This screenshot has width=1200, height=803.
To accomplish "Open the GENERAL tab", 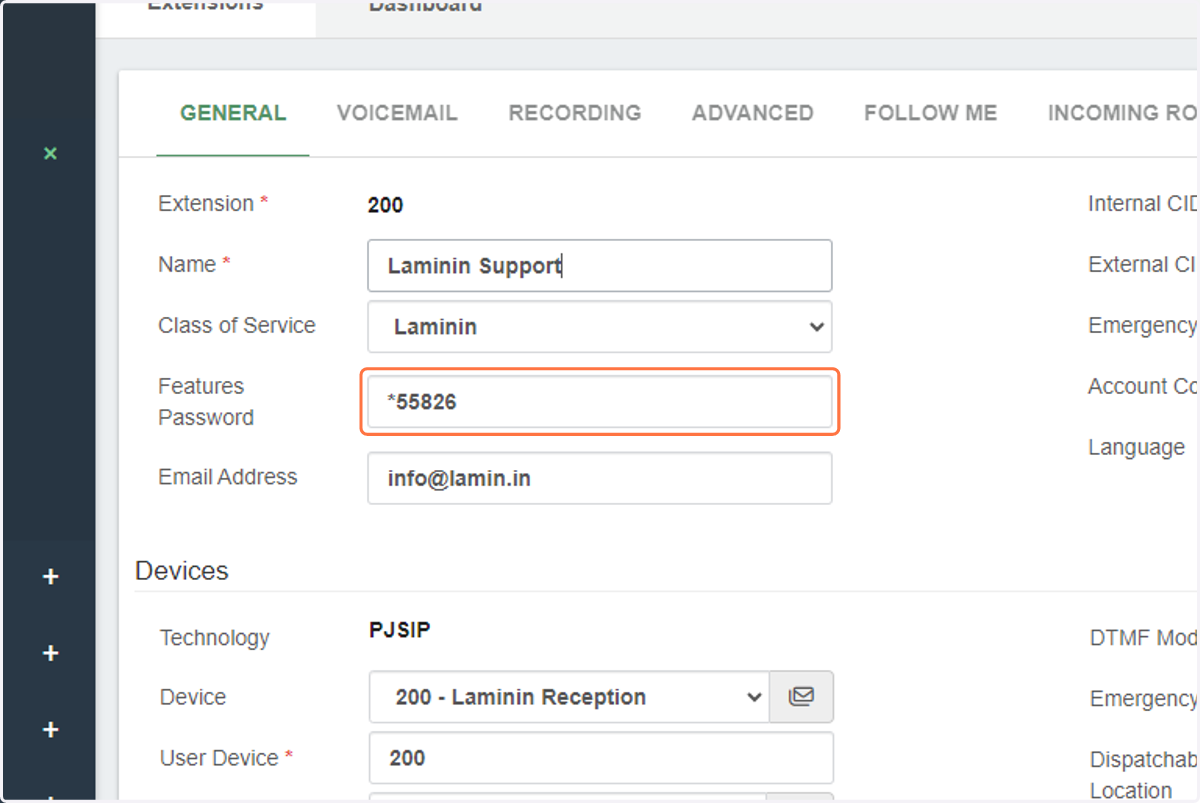I will (x=233, y=113).
